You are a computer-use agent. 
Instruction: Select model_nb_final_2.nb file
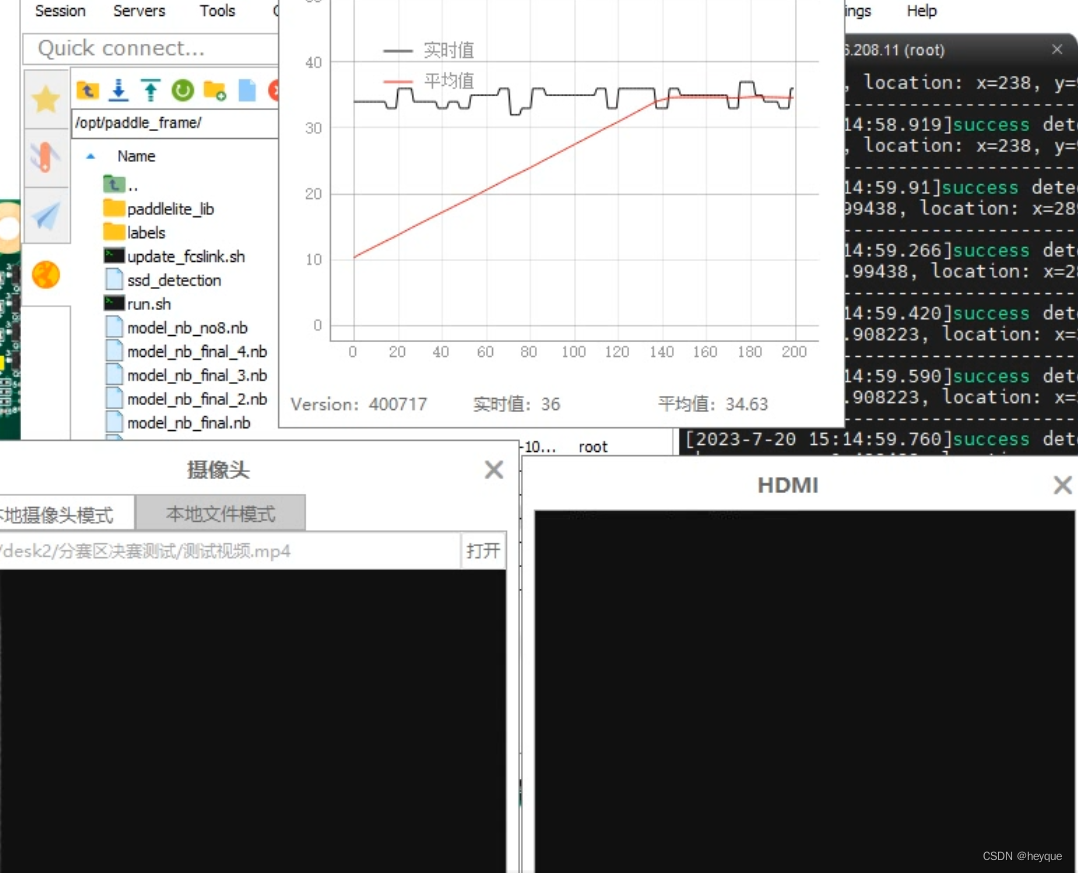(186, 399)
